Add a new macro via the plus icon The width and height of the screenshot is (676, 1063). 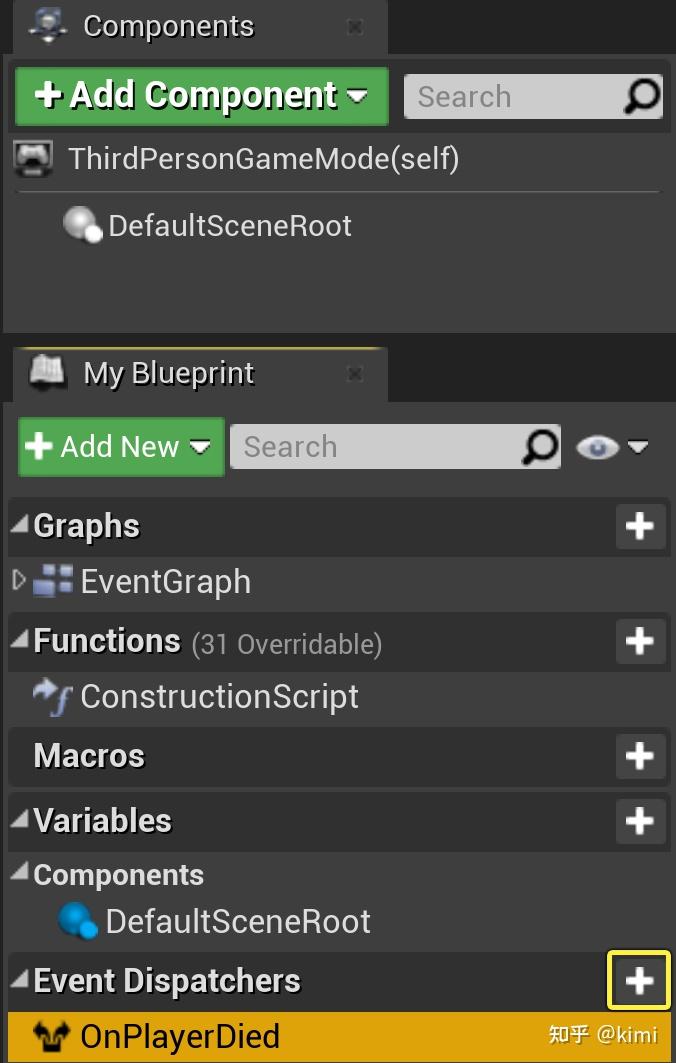640,756
